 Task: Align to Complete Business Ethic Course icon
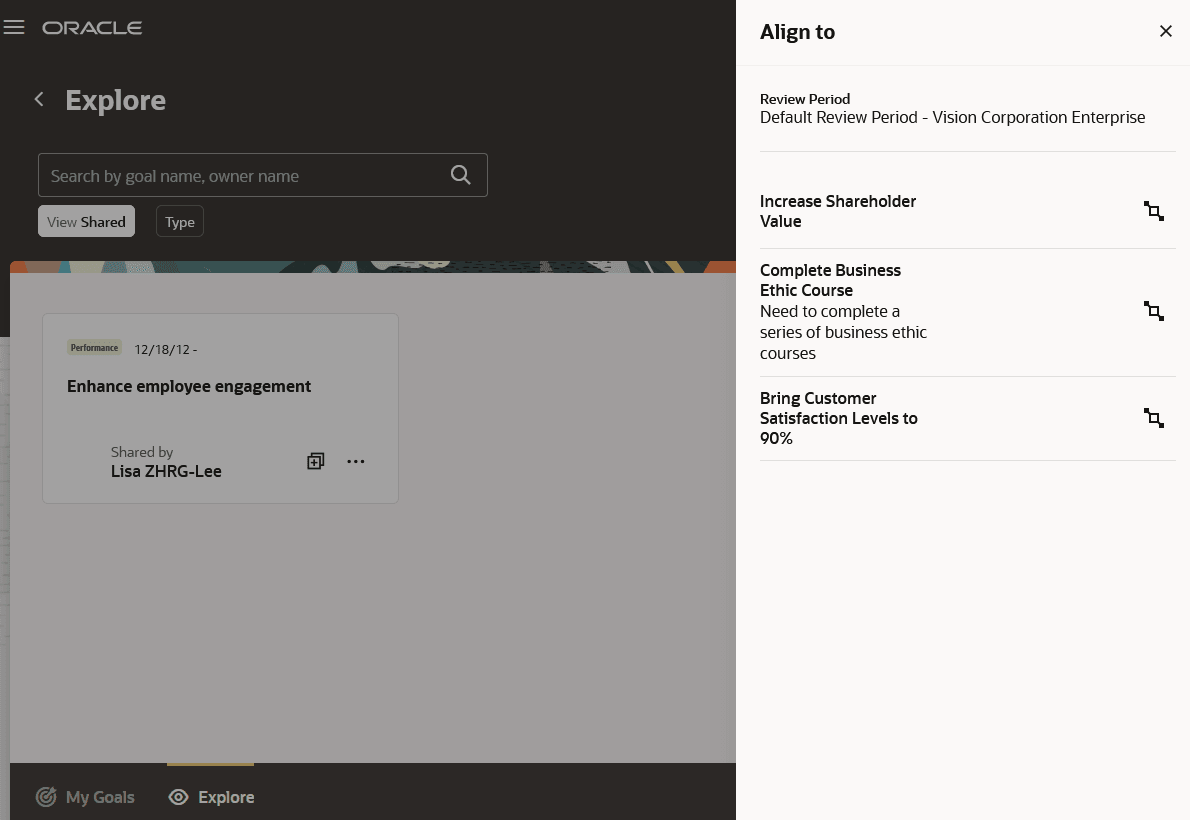1154,311
